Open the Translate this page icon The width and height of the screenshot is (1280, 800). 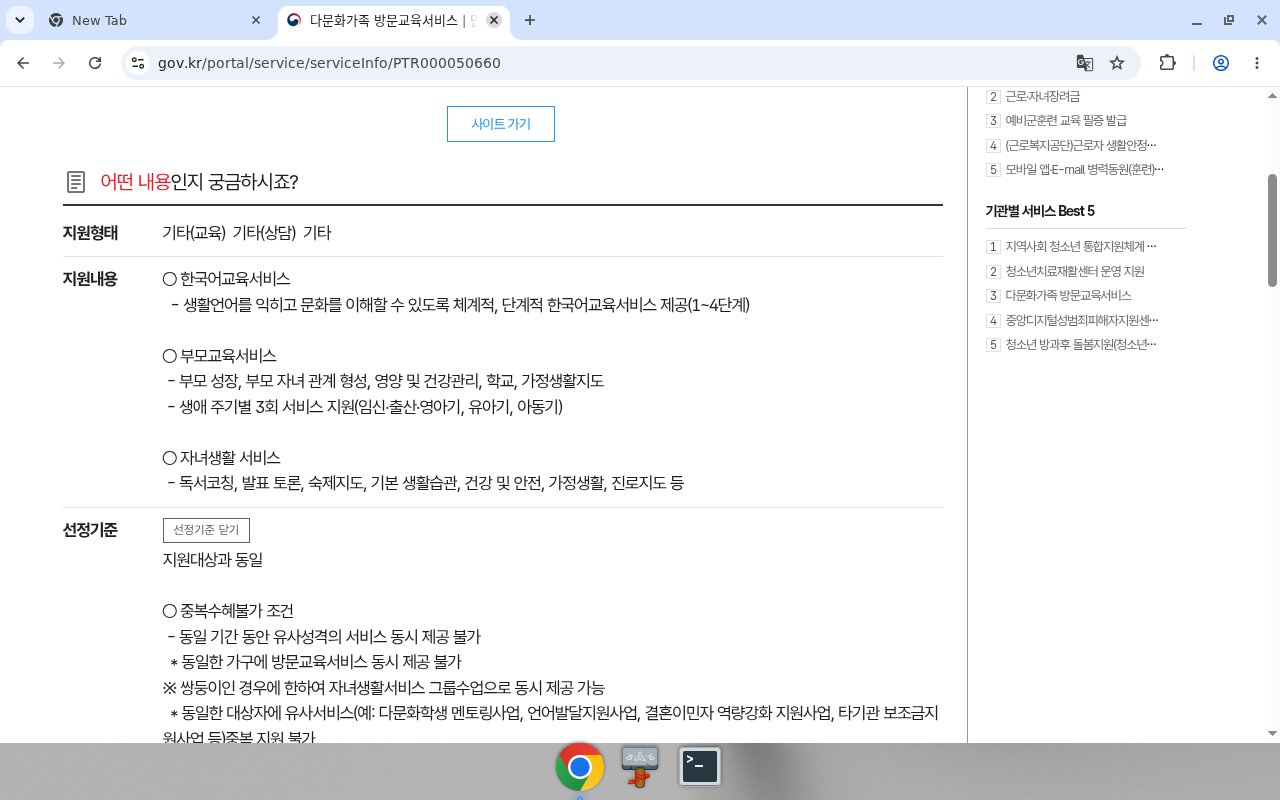1084,63
